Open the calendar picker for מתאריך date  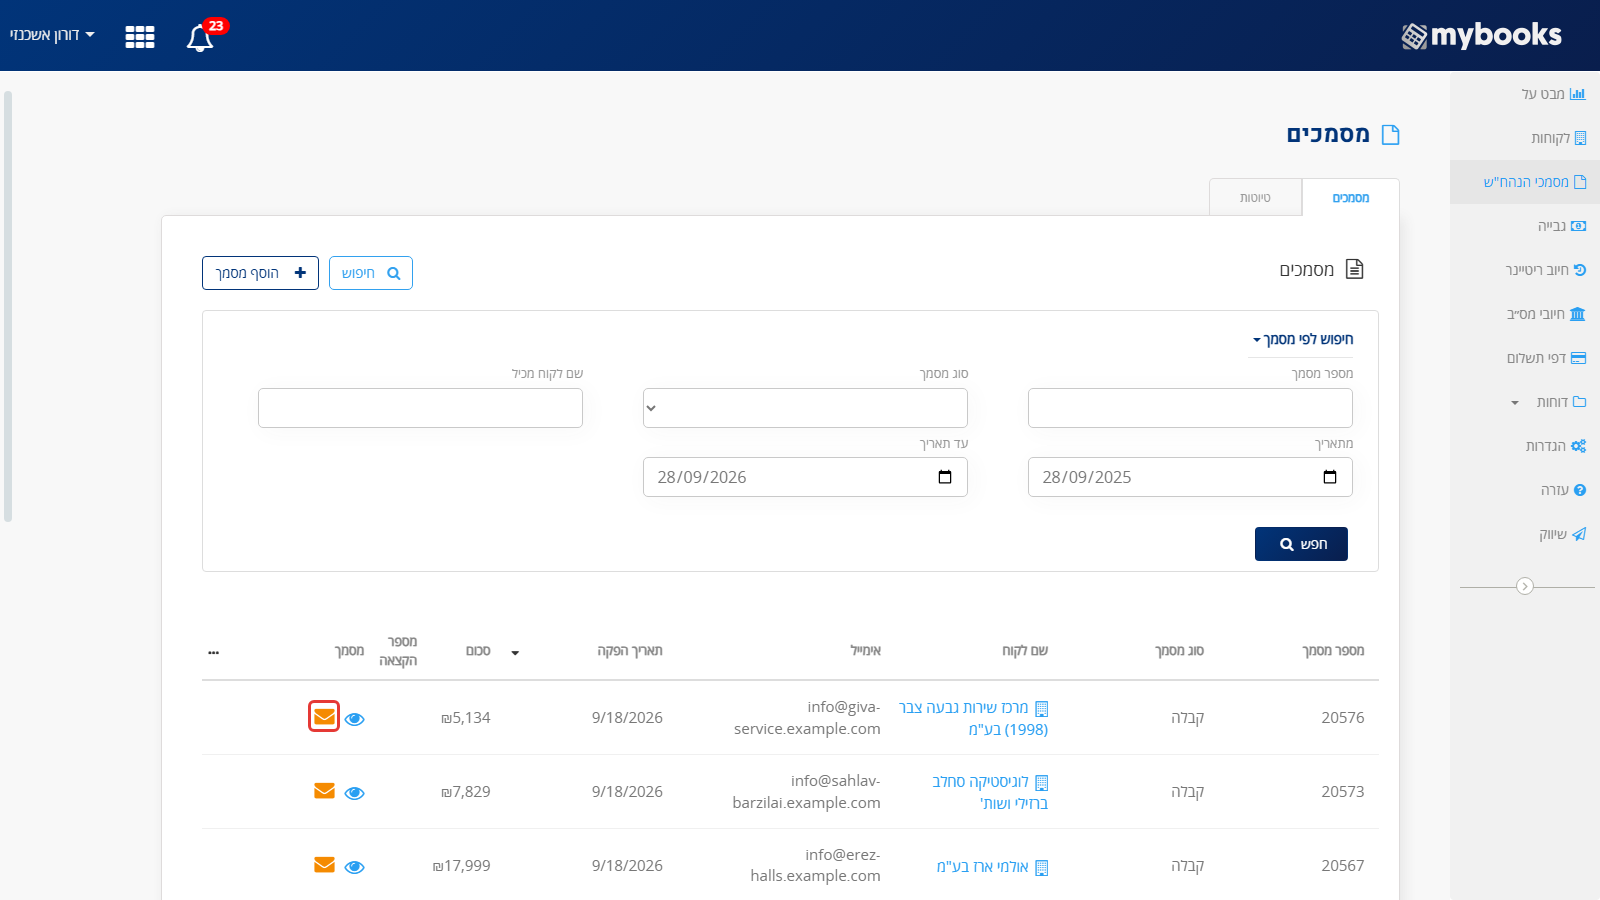tap(1330, 477)
